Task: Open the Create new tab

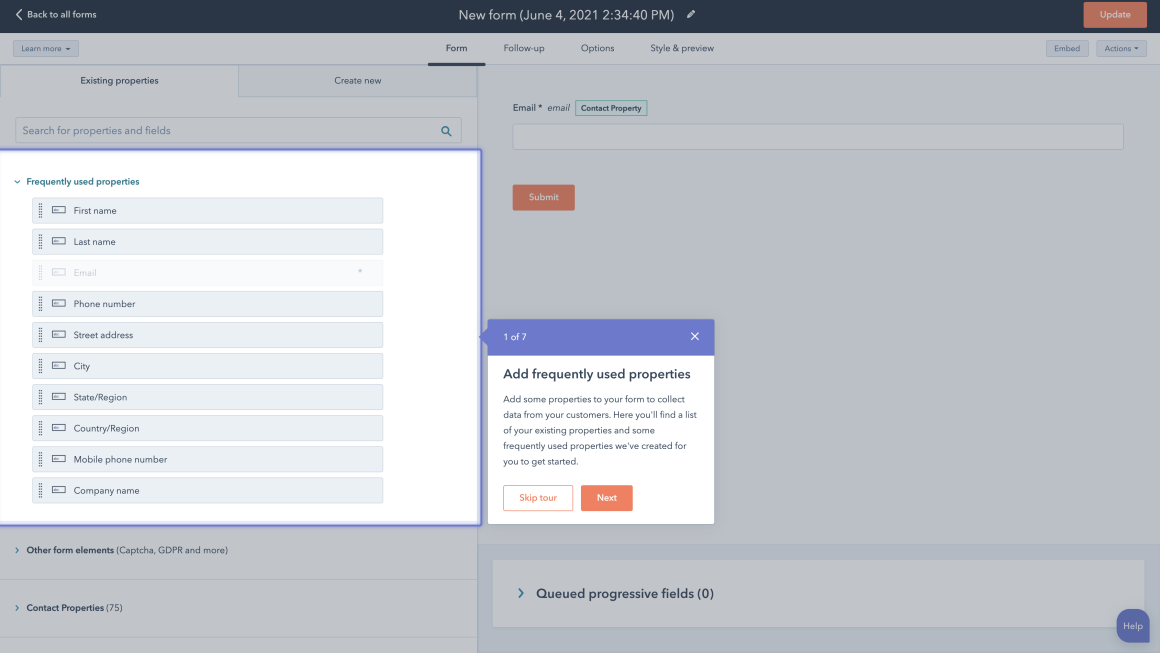Action: click(x=356, y=80)
